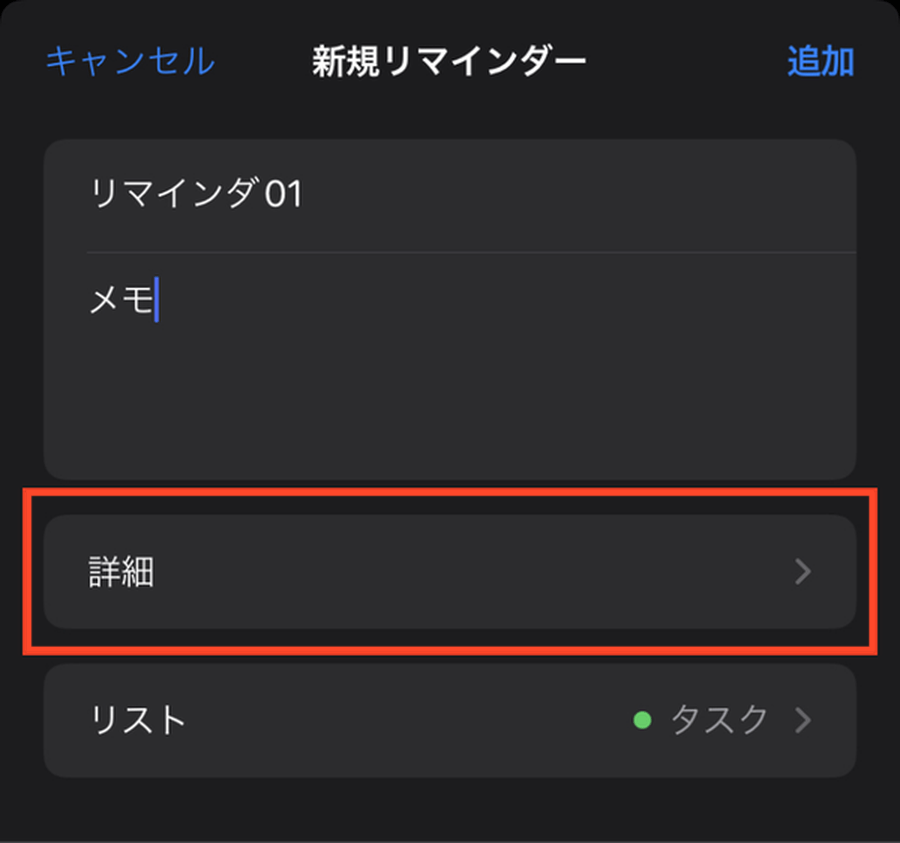Click the chevron next to タスク

click(803, 720)
